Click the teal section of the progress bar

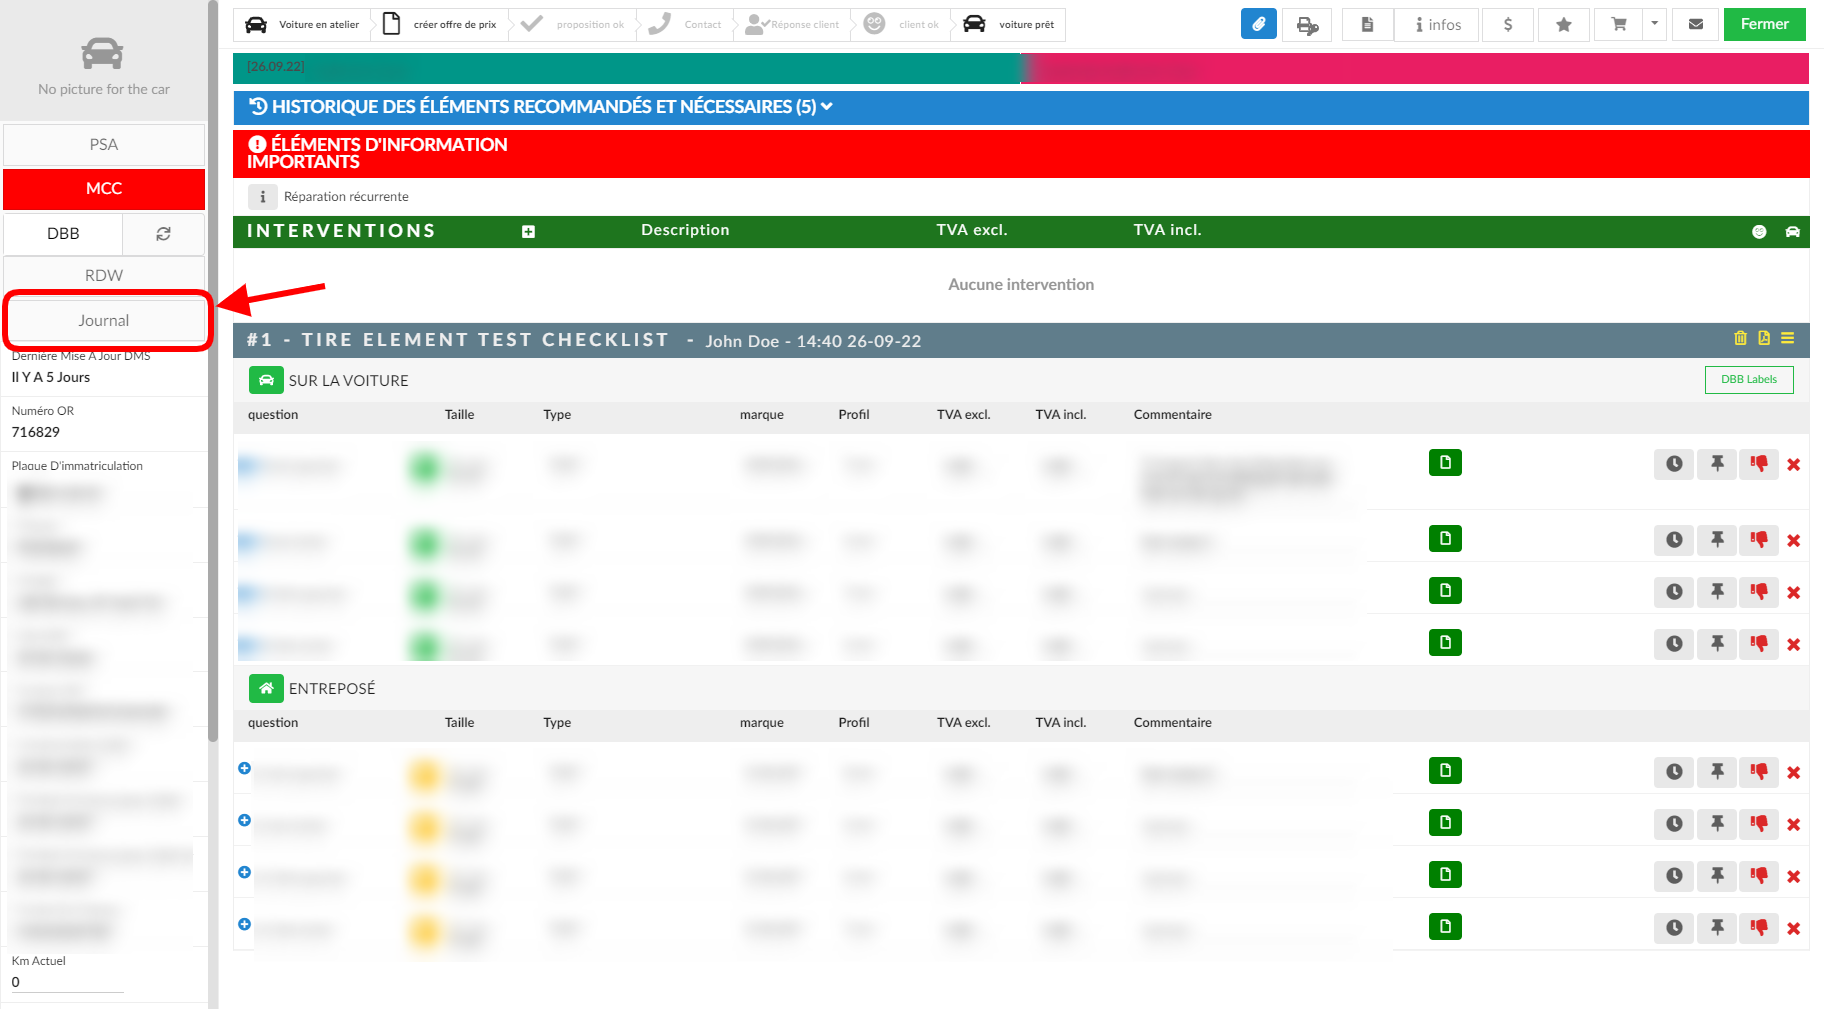click(626, 68)
